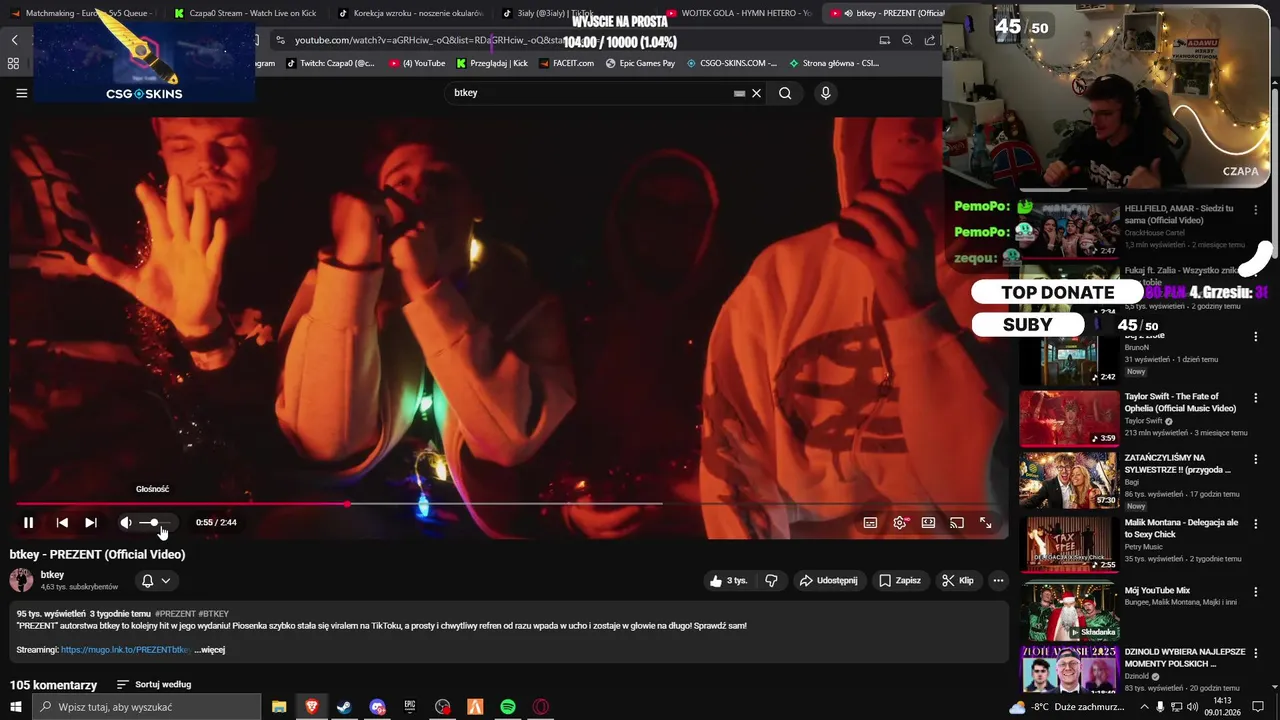
Task: Switch to the Czapa0 Stream Kick tab
Action: (x=246, y=13)
